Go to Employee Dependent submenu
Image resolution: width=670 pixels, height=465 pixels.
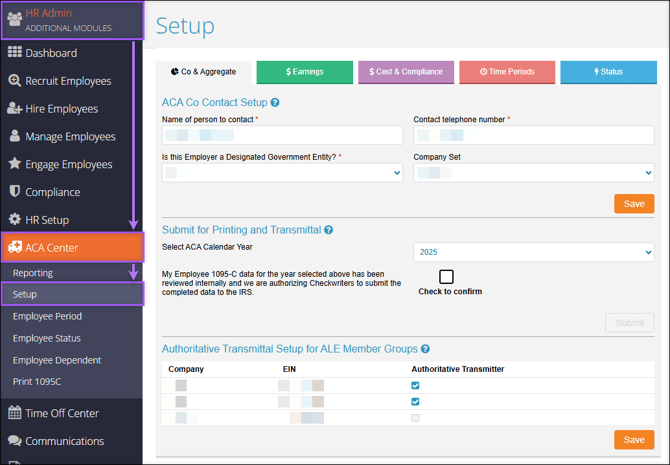click(x=71, y=360)
